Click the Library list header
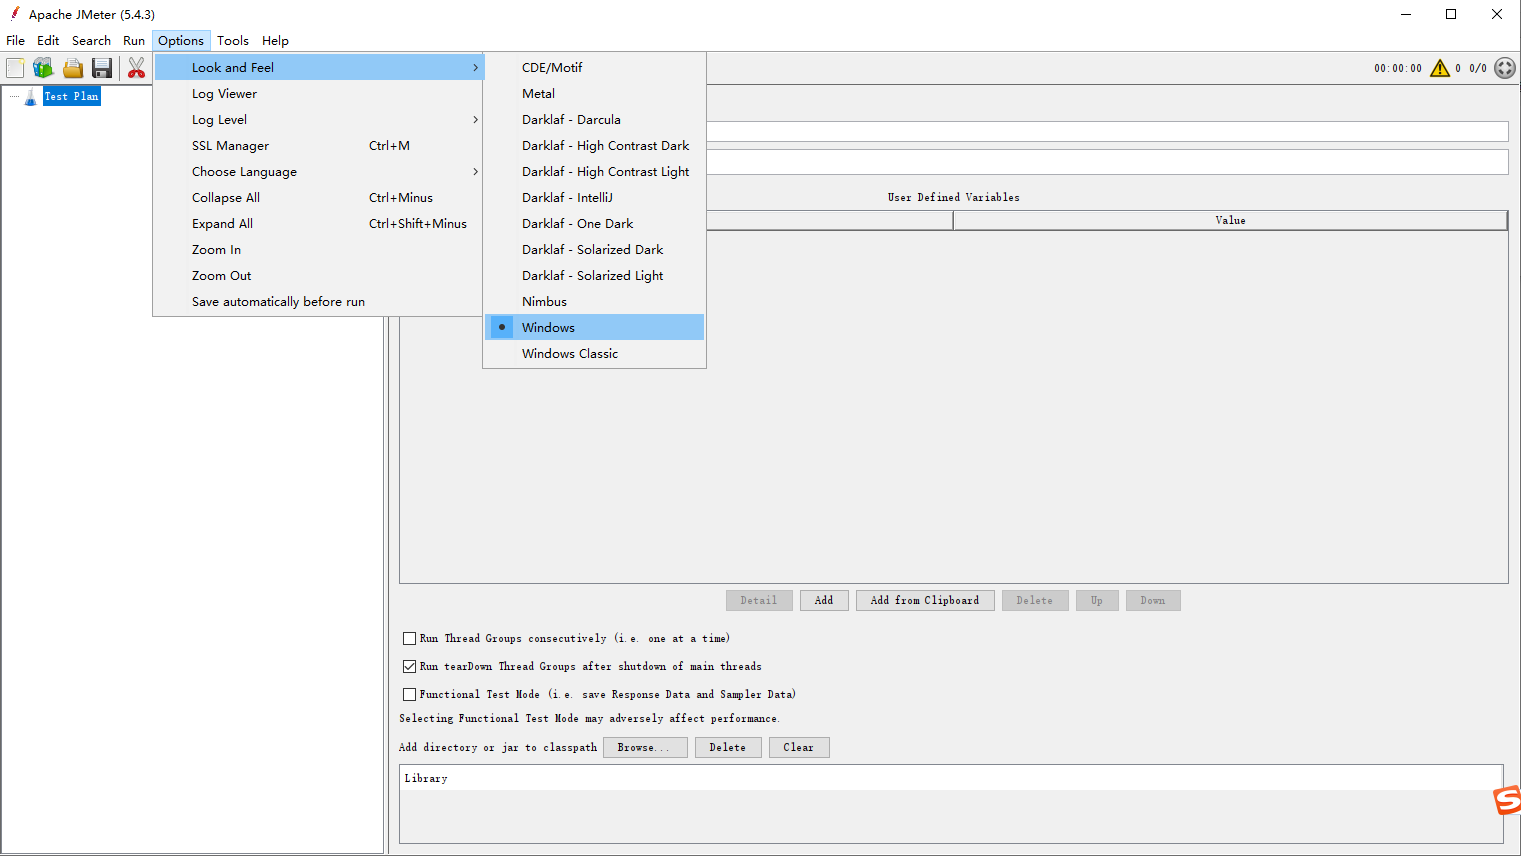This screenshot has height=856, width=1521. 951,778
